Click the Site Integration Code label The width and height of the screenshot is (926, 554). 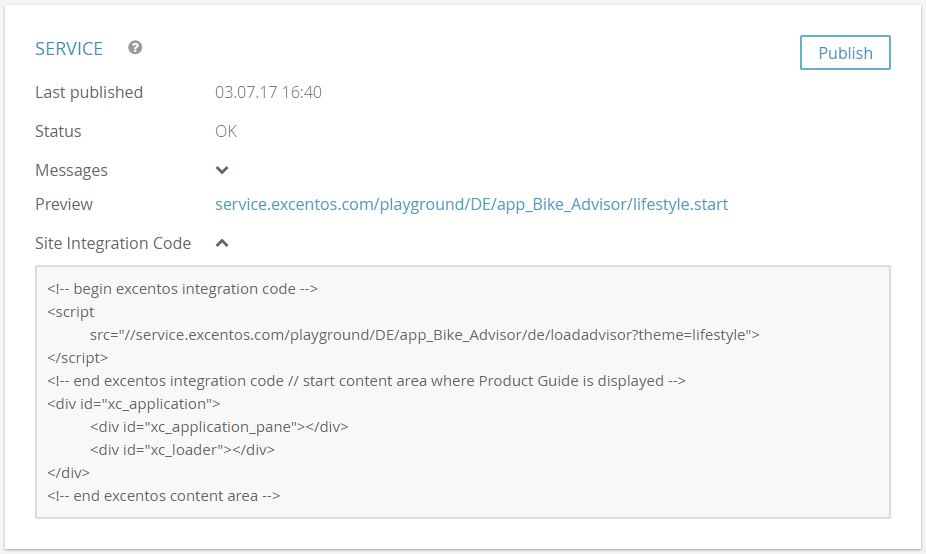click(113, 243)
